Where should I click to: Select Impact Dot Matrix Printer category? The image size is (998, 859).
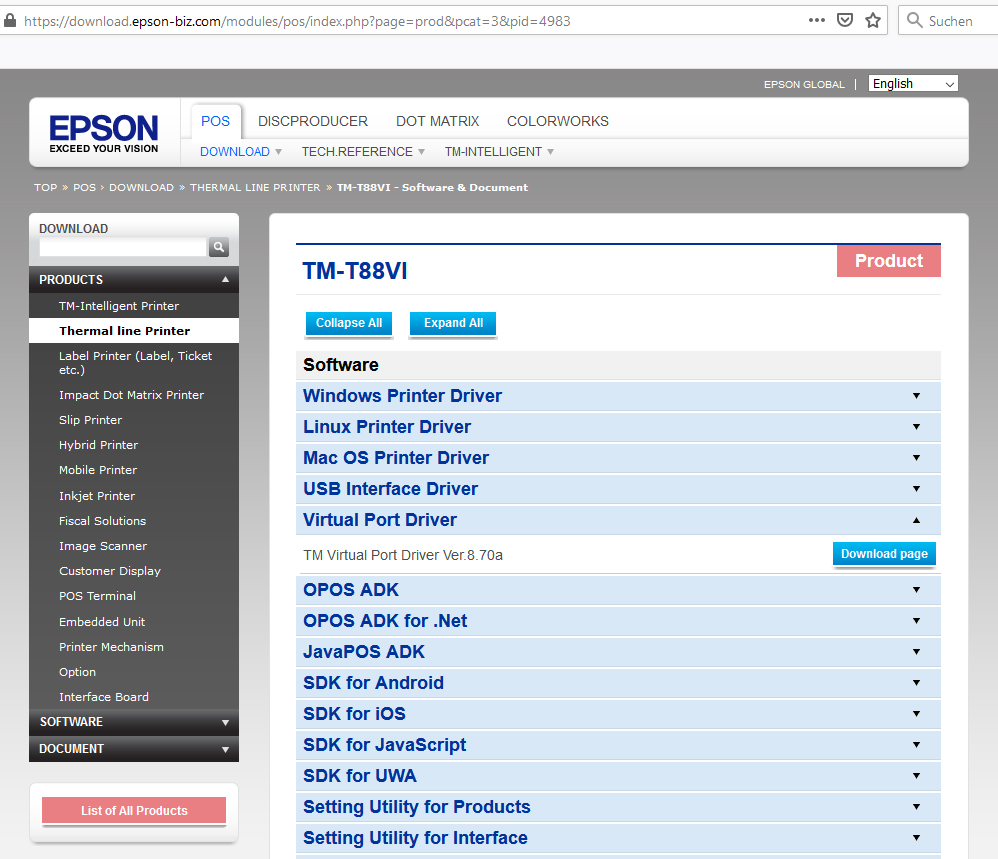(134, 395)
